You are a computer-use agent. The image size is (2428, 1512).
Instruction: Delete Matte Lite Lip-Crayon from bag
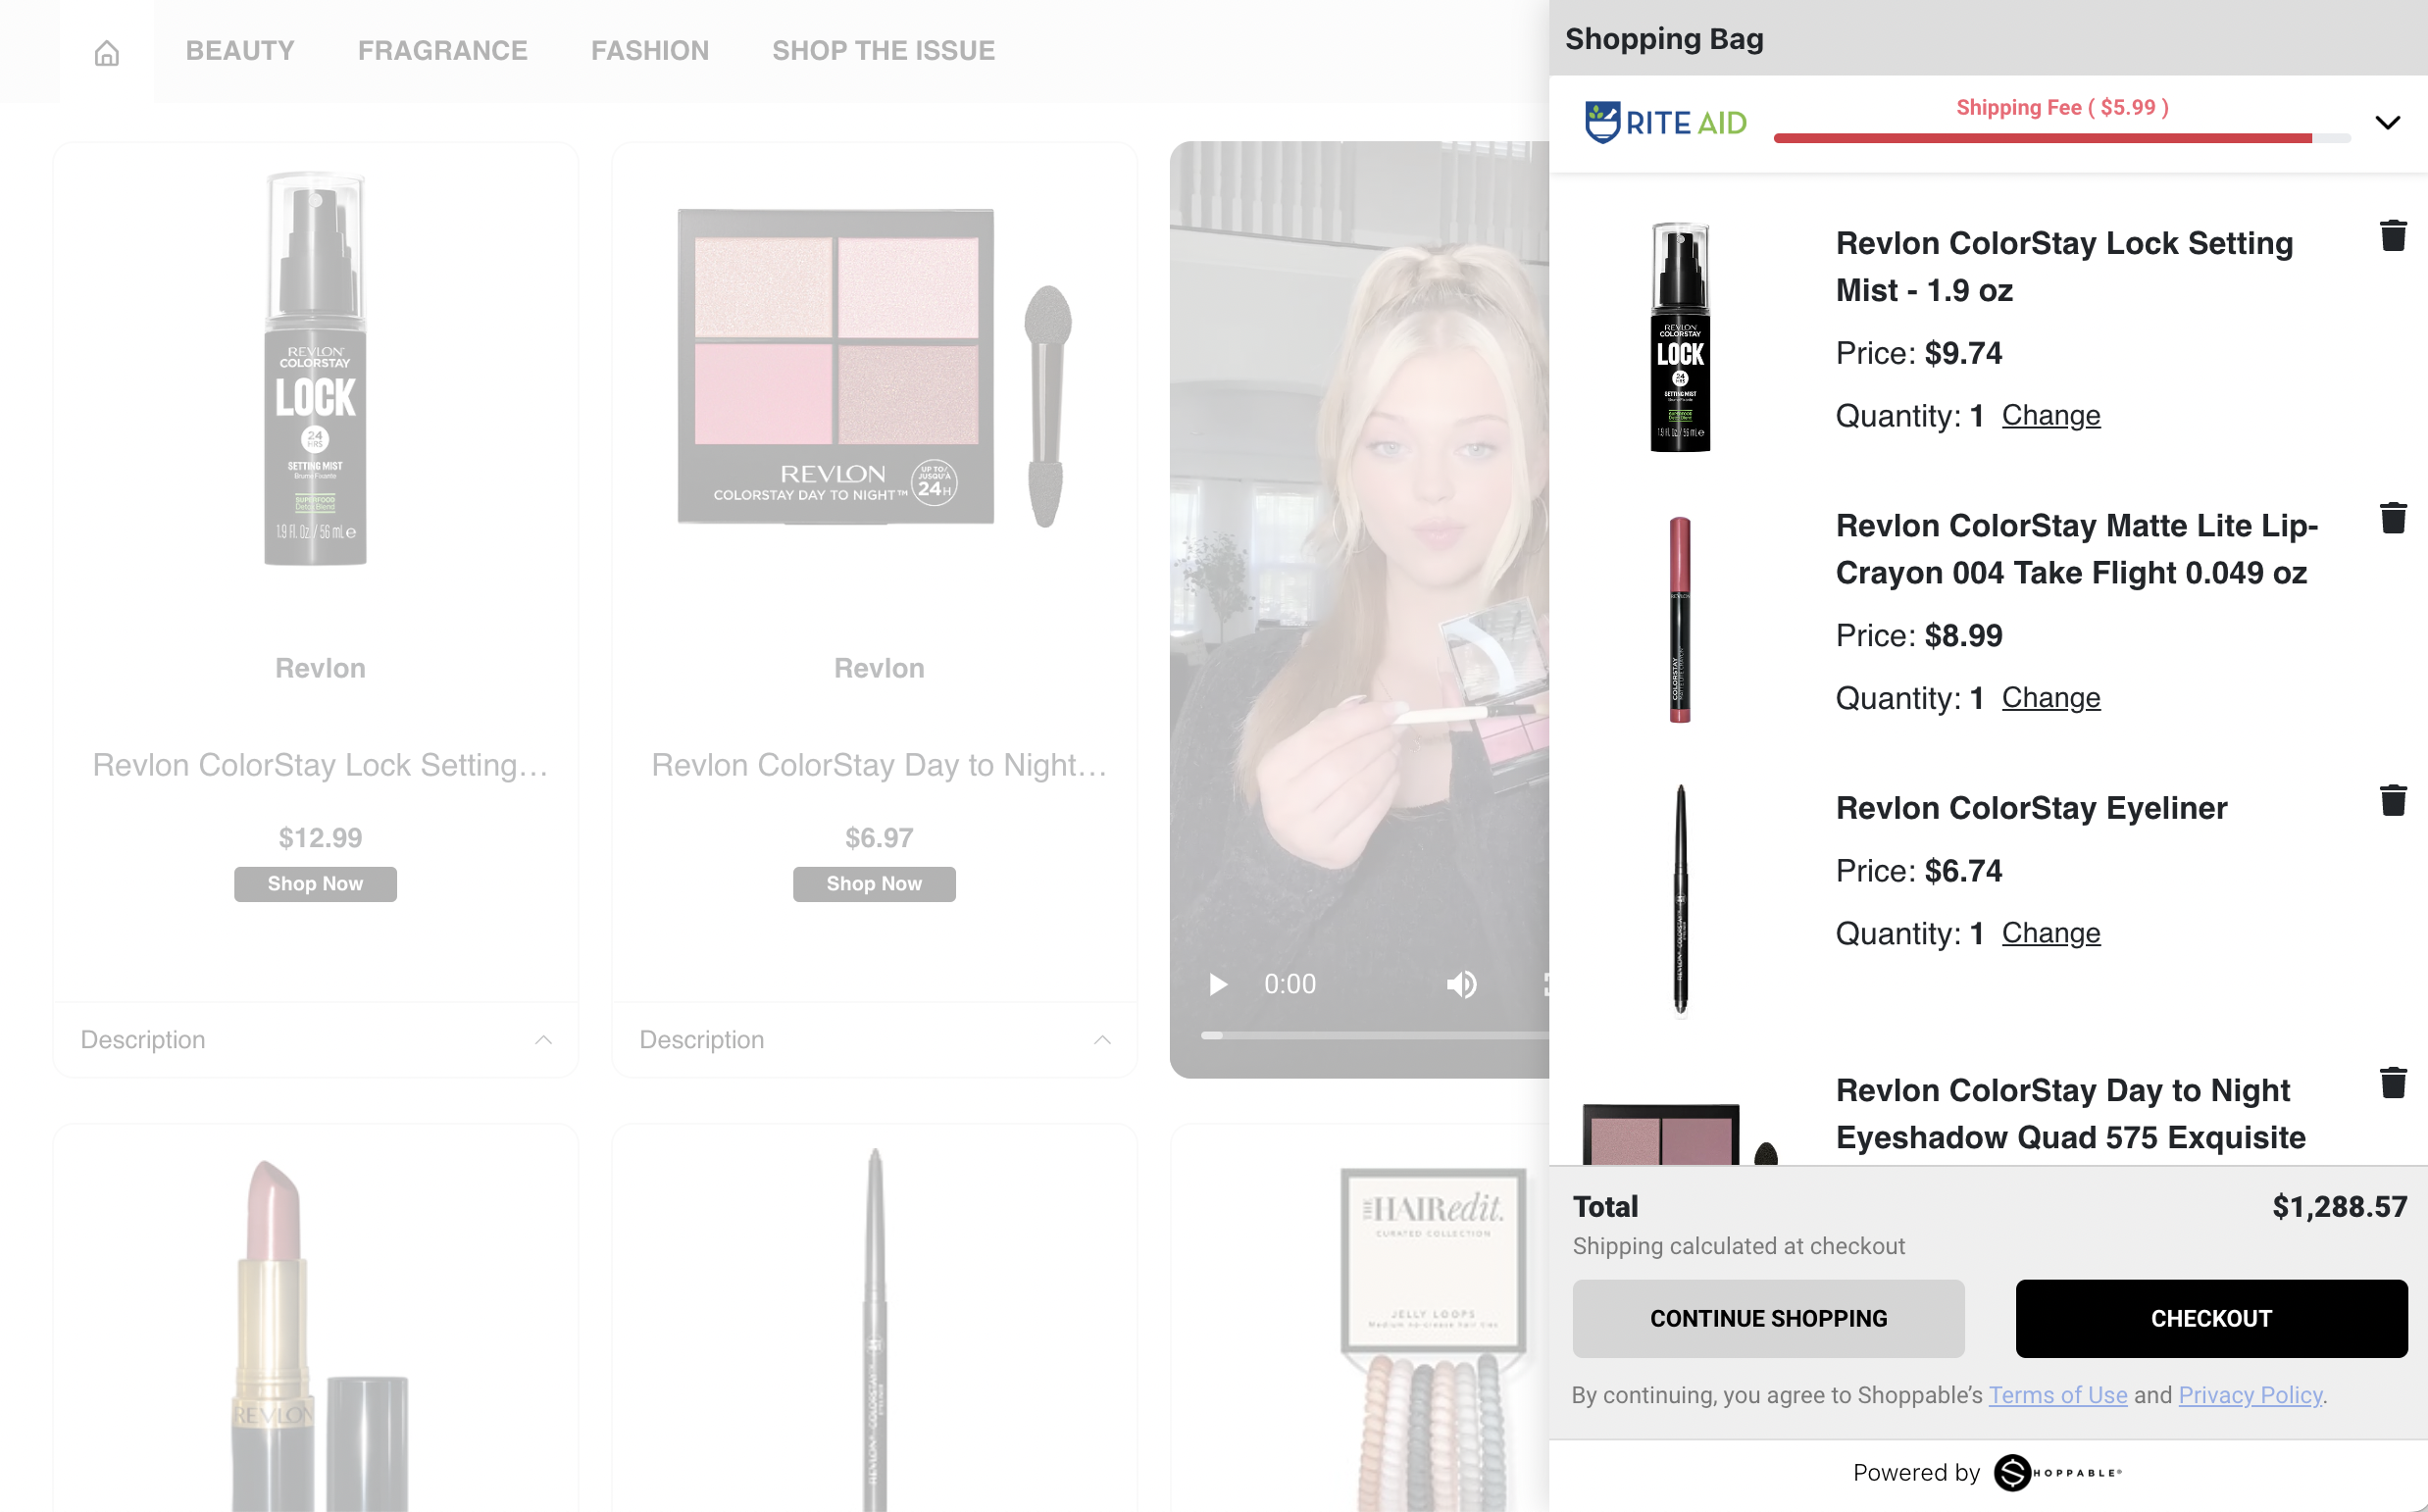pyautogui.click(x=2393, y=518)
